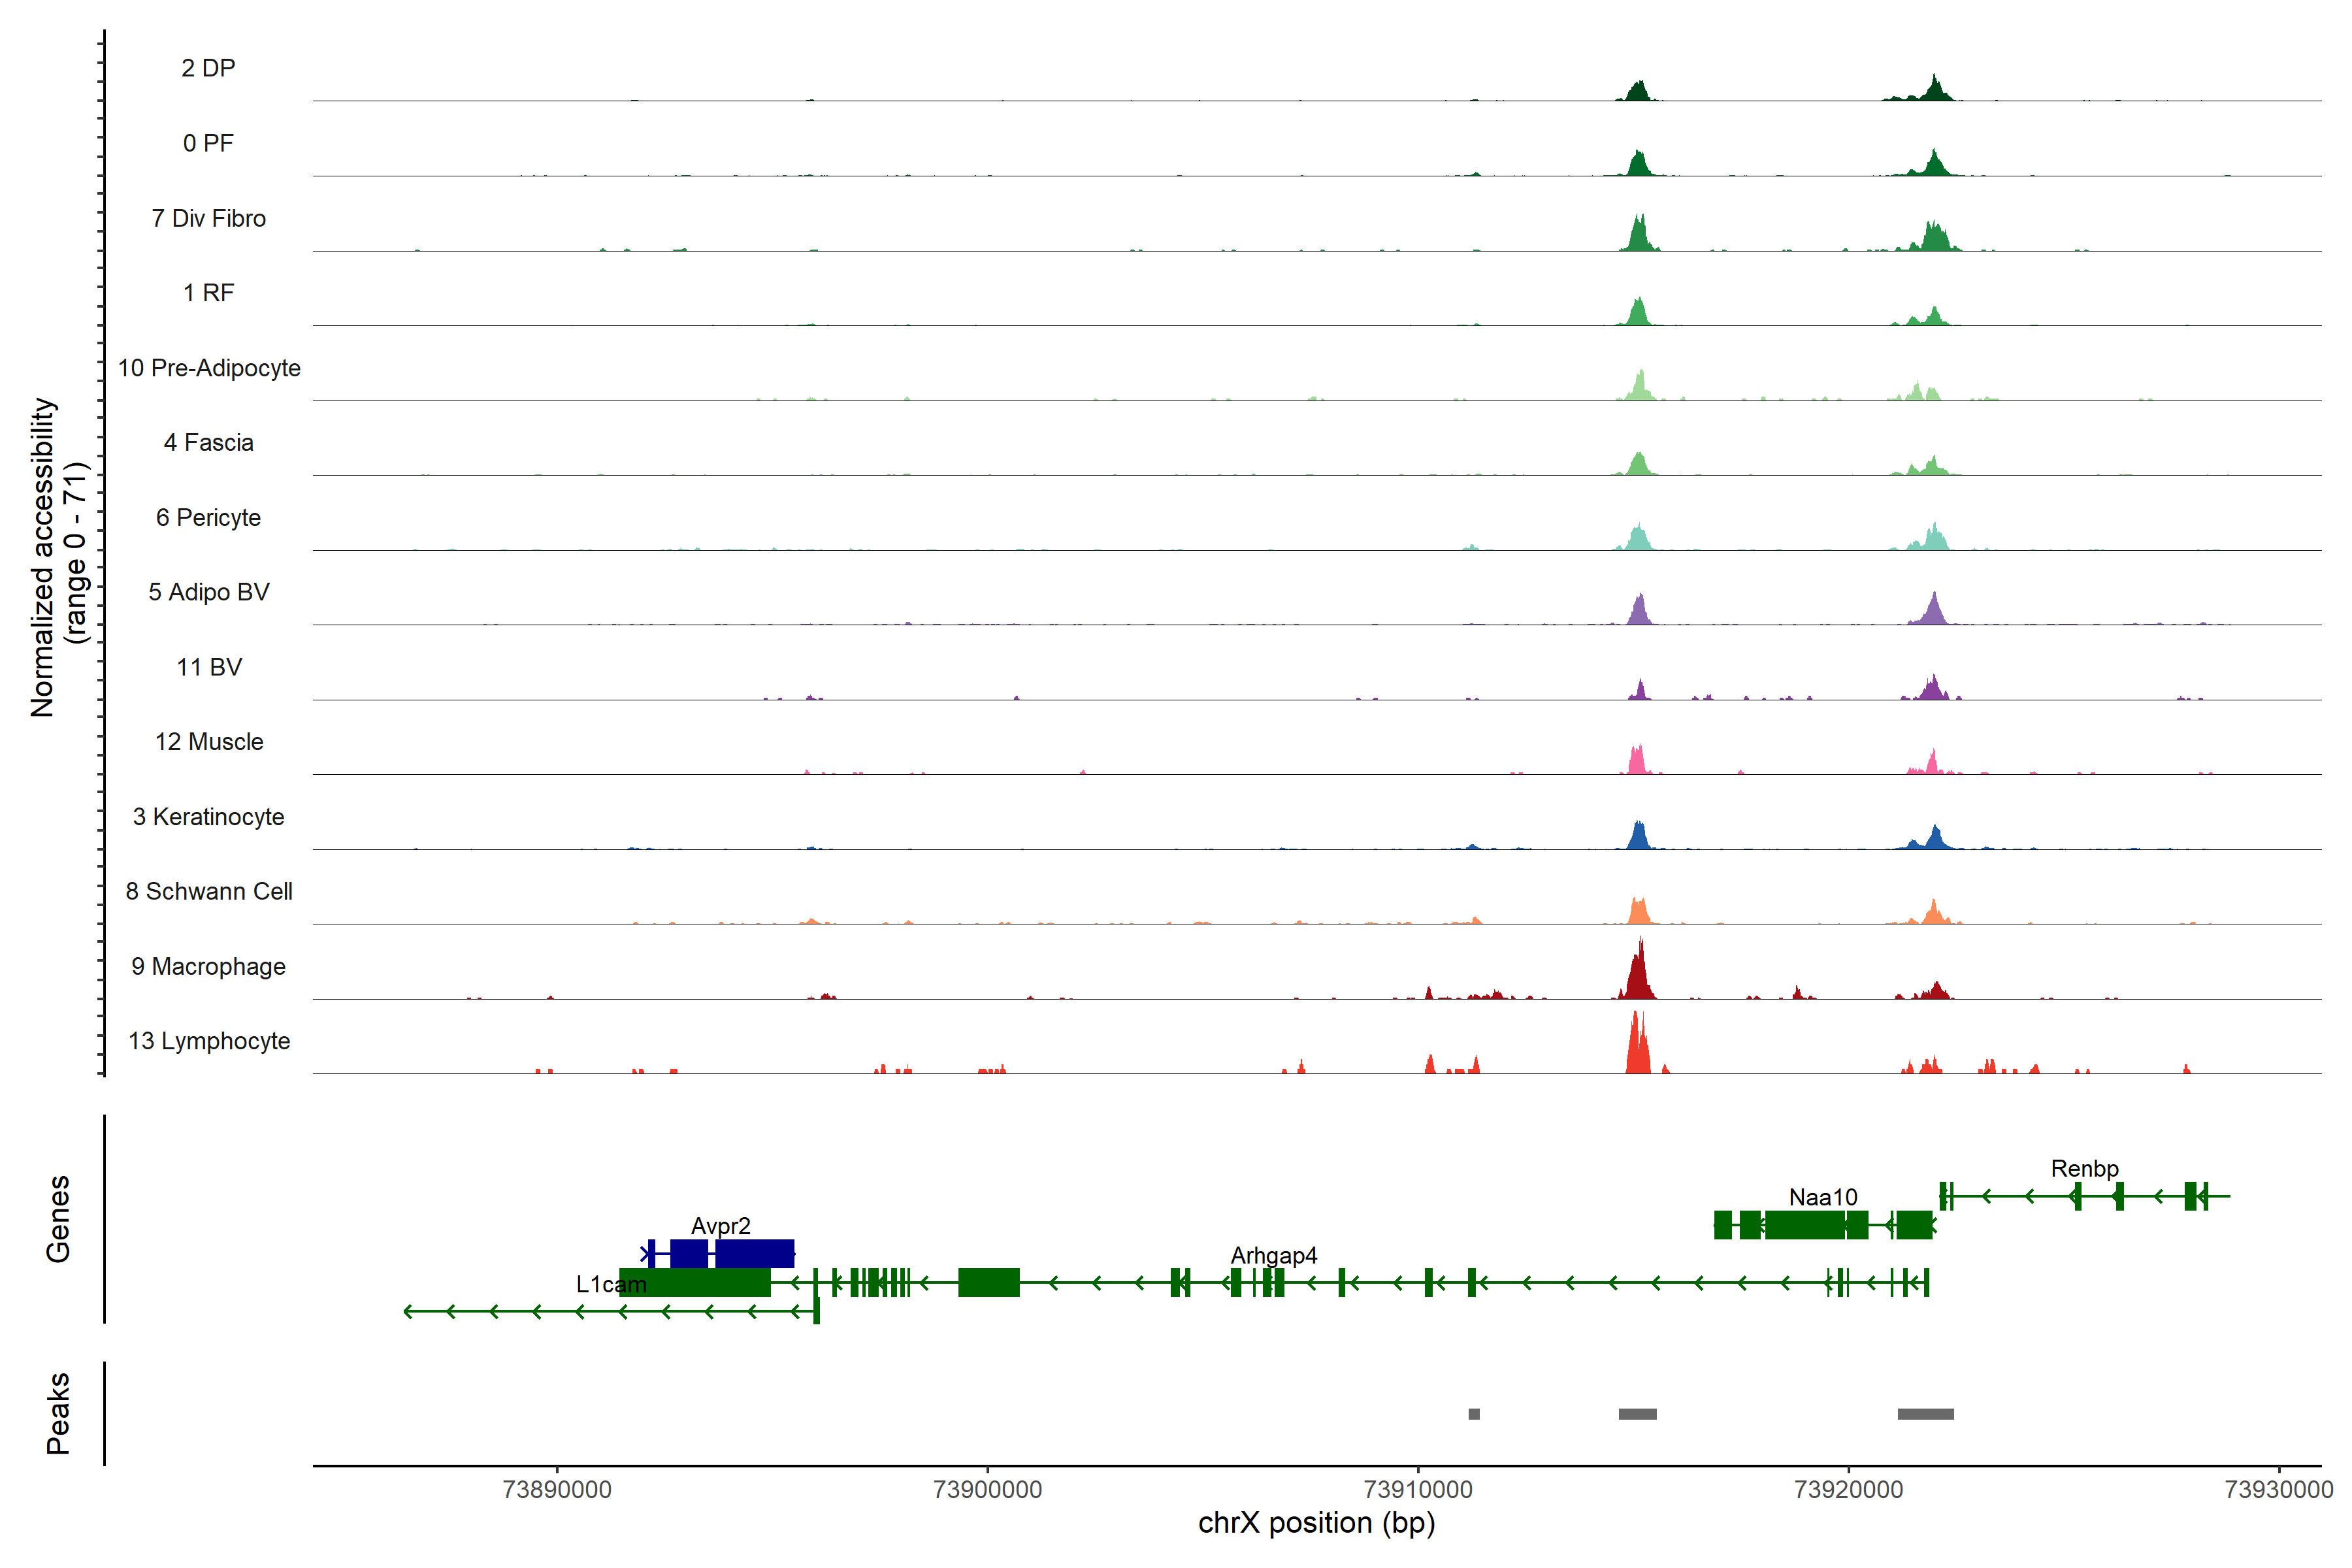Click the Arhgap4 gene label
The image size is (2352, 1568).
coord(1273,1255)
